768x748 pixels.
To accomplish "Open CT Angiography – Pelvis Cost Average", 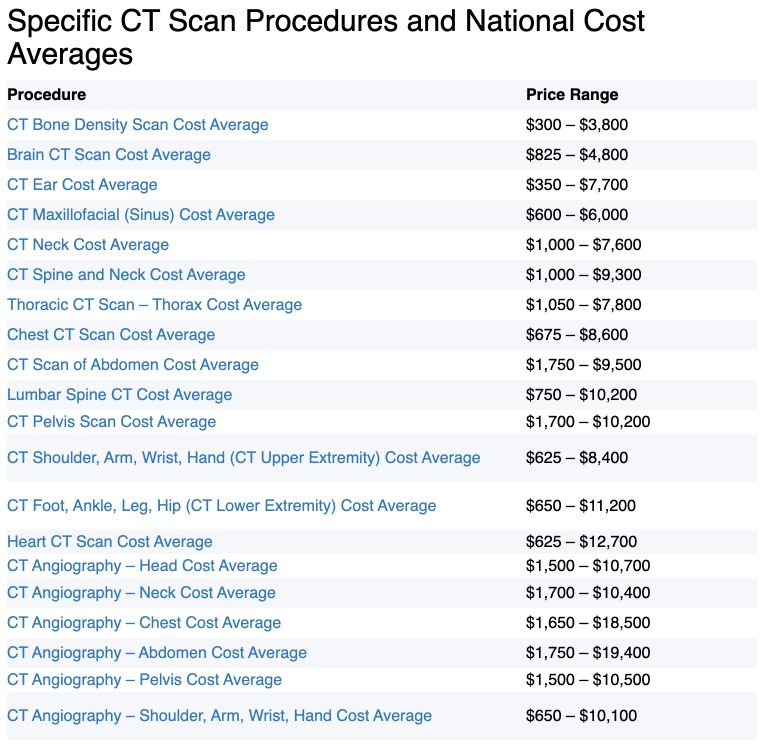I will 144,680.
